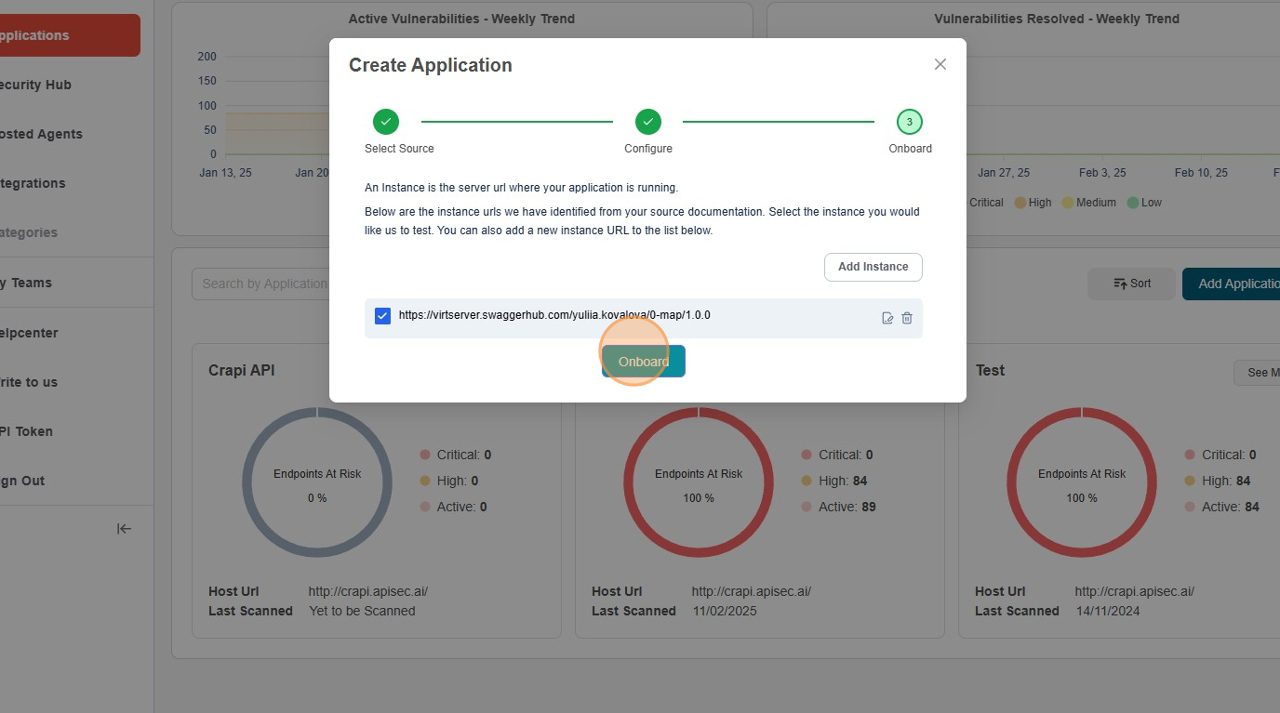Delete the instance URL with the trash icon
Viewport: 1280px width, 713px height.
907,318
